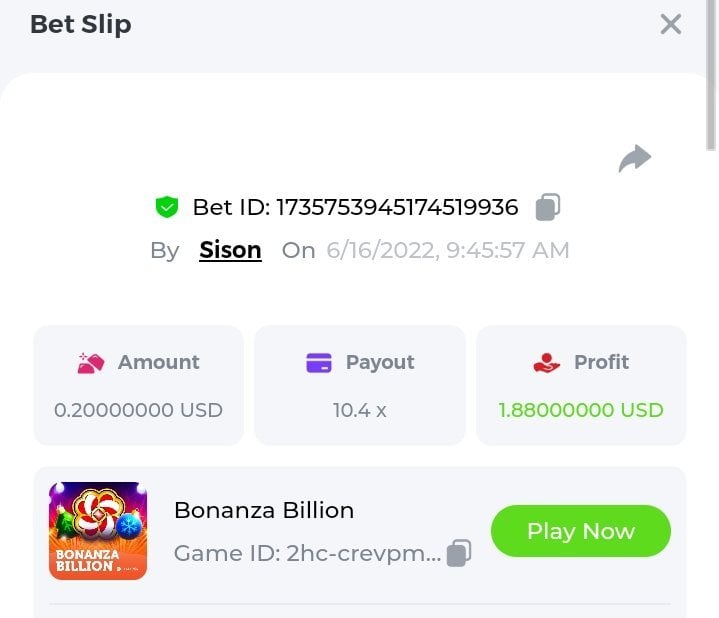This screenshot has width=719, height=618.
Task: Close the Bet Slip panel
Action: click(x=670, y=25)
